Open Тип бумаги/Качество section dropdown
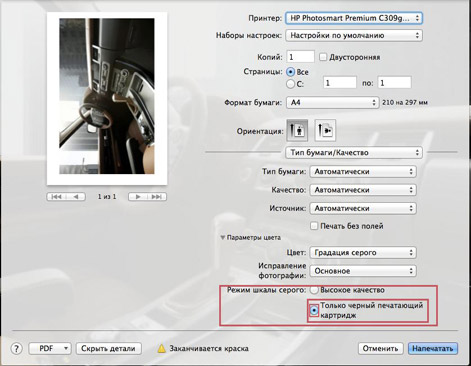 (354, 153)
